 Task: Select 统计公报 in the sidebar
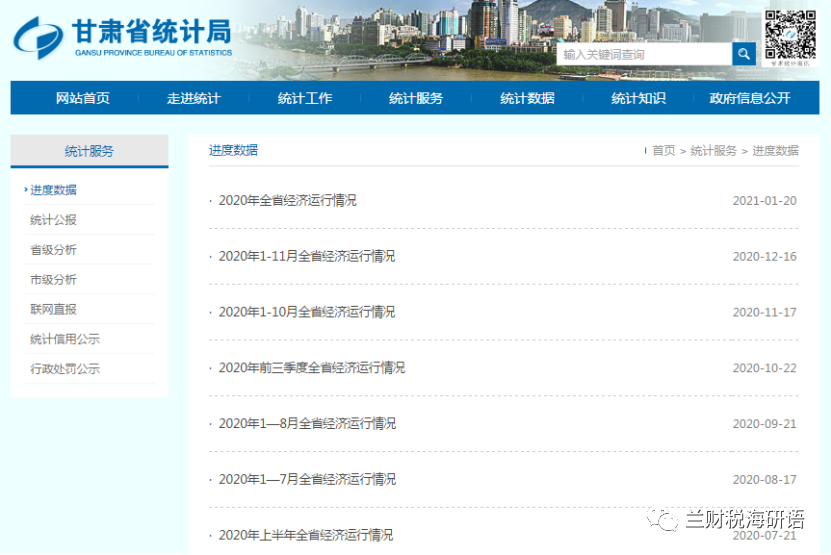pos(53,220)
